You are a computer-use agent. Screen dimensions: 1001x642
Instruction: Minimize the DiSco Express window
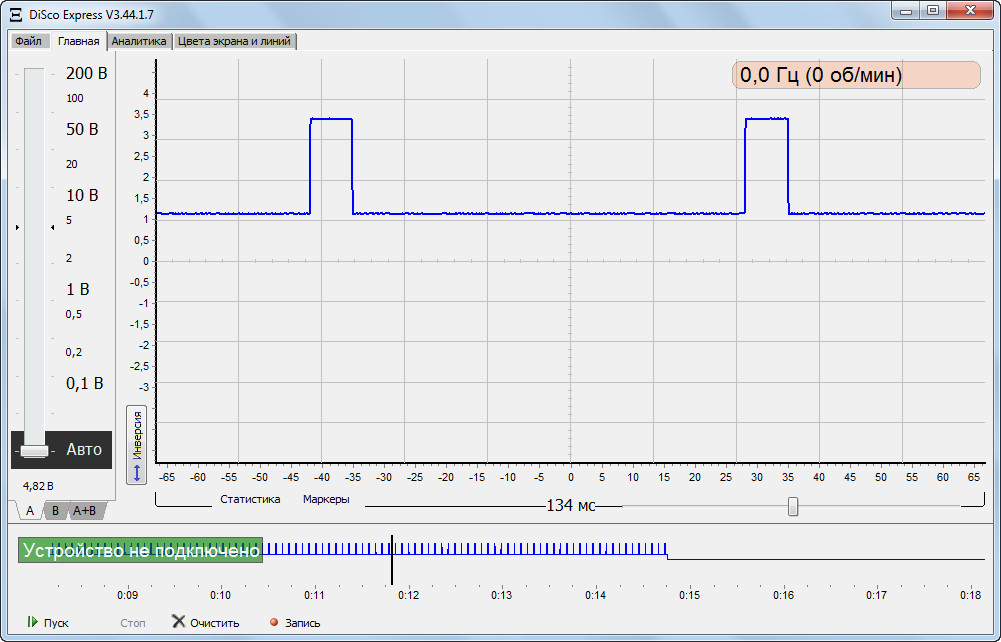906,11
